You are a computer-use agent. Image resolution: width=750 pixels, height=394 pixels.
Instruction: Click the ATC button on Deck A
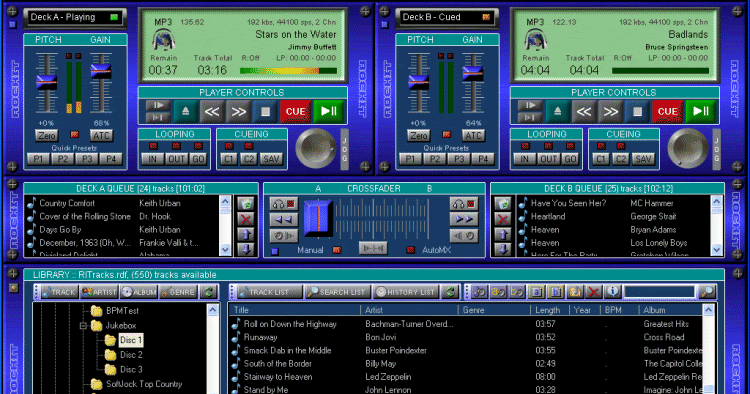[101, 136]
